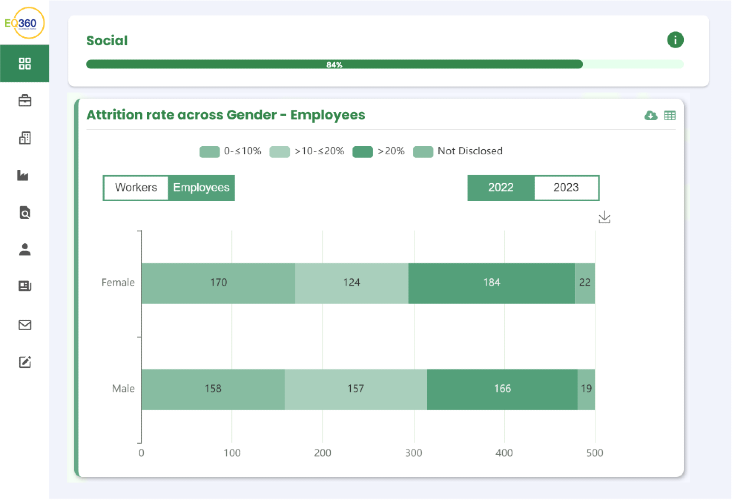Click the 500 axis tick label
This screenshot has height=500, width=732.
595,453
